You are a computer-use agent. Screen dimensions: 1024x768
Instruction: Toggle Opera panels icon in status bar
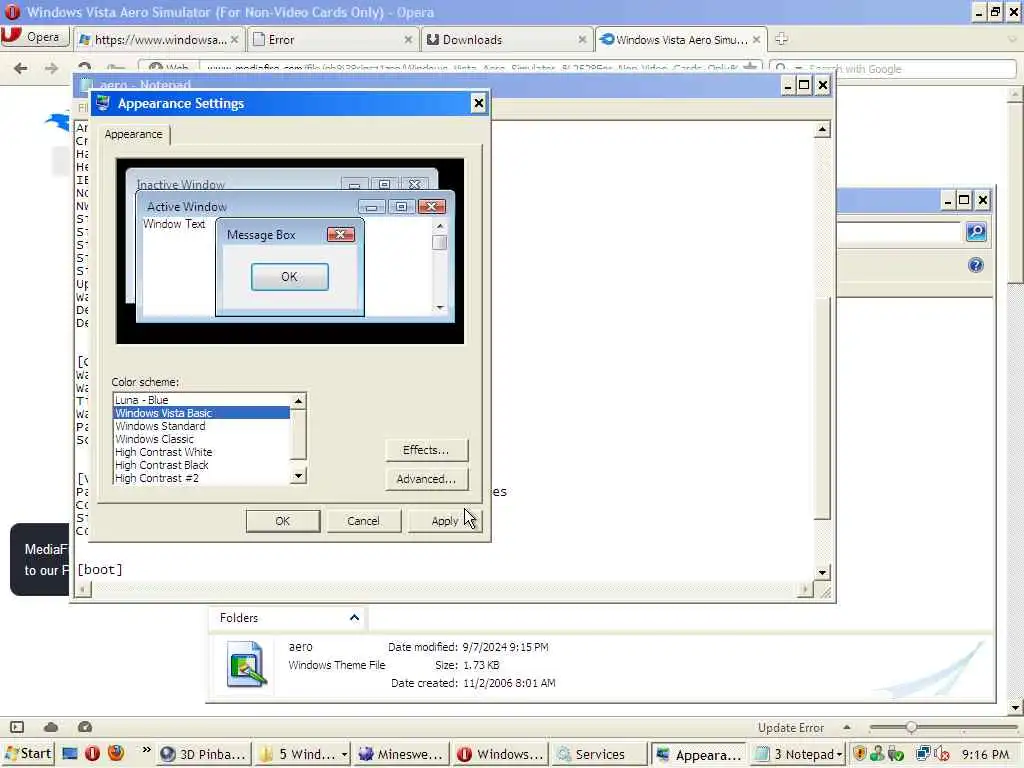17,727
